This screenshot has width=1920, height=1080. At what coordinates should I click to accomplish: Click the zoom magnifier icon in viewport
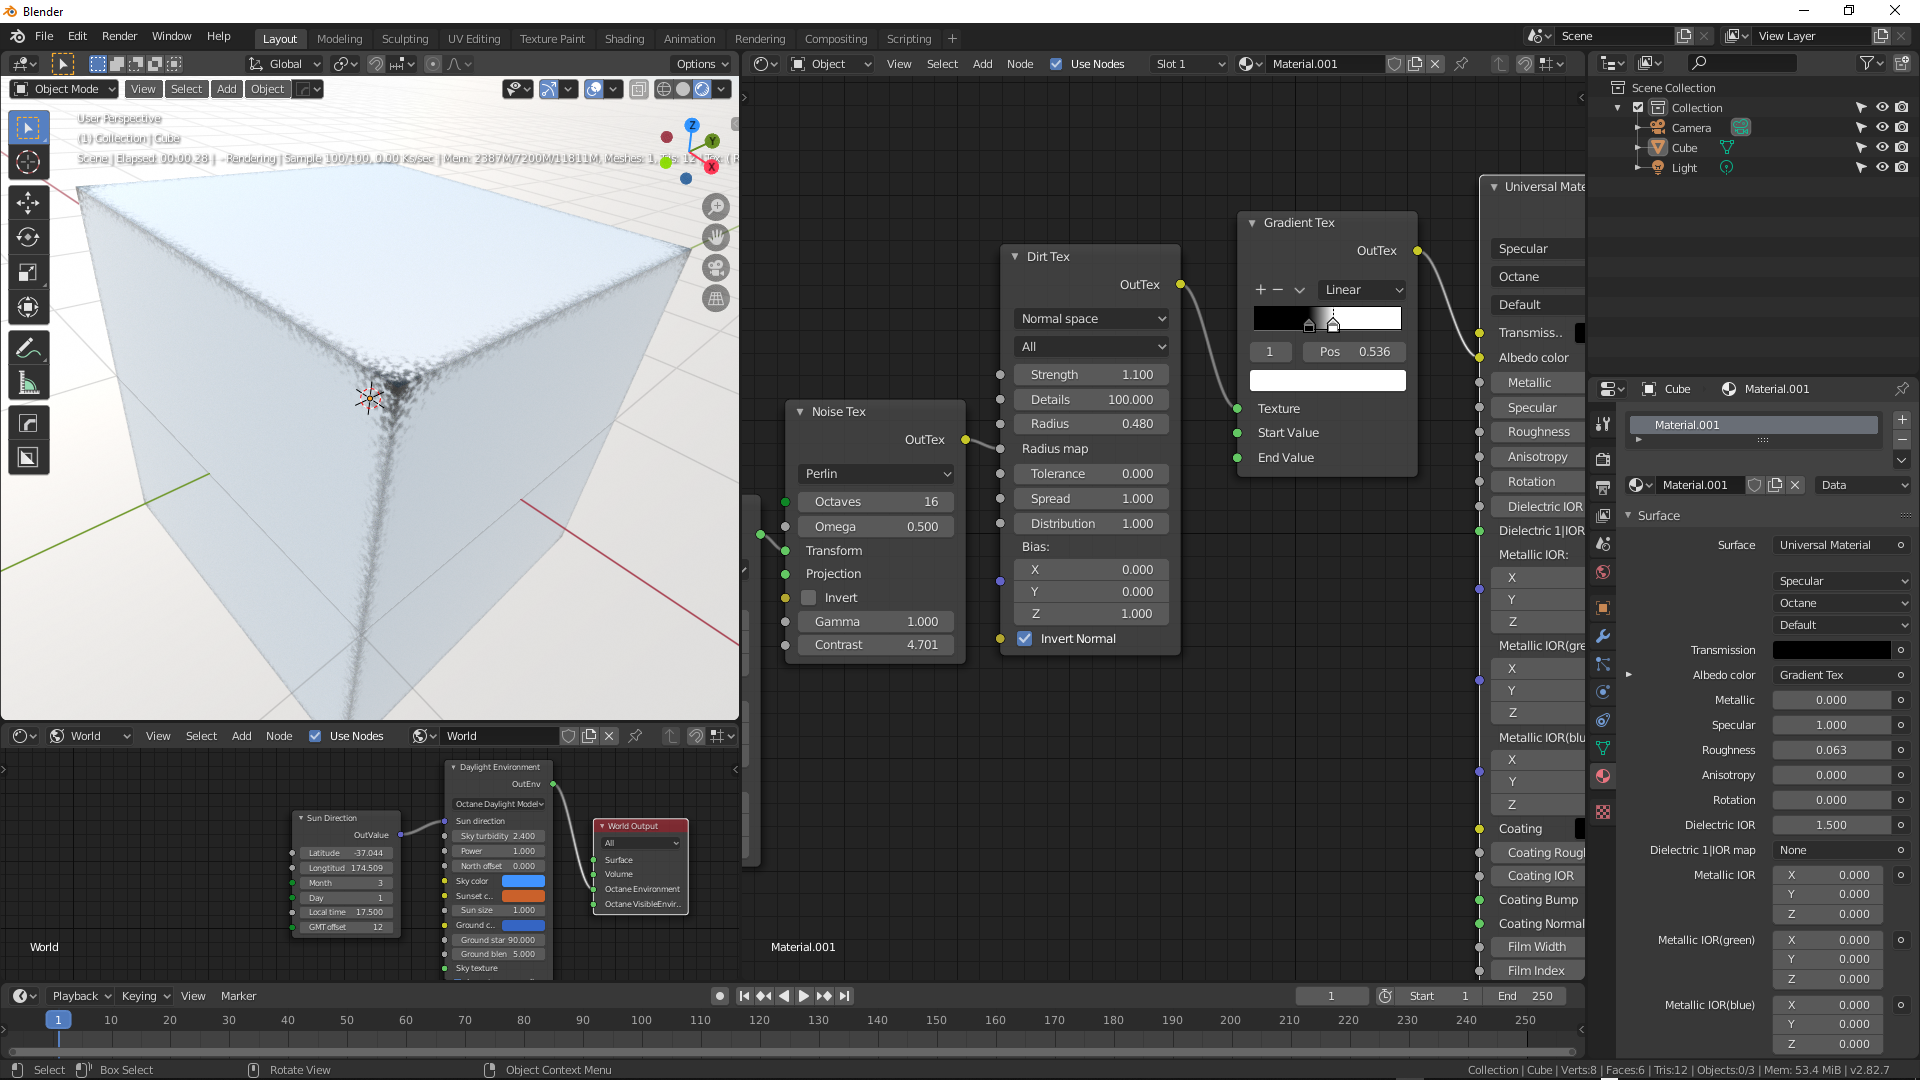tap(716, 207)
